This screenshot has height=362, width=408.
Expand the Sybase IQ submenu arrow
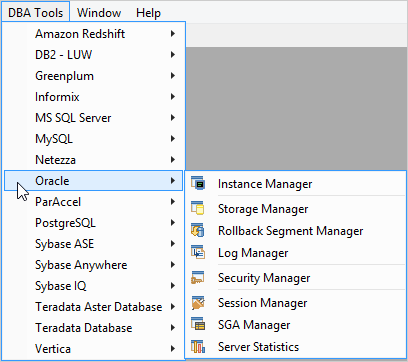coord(173,286)
